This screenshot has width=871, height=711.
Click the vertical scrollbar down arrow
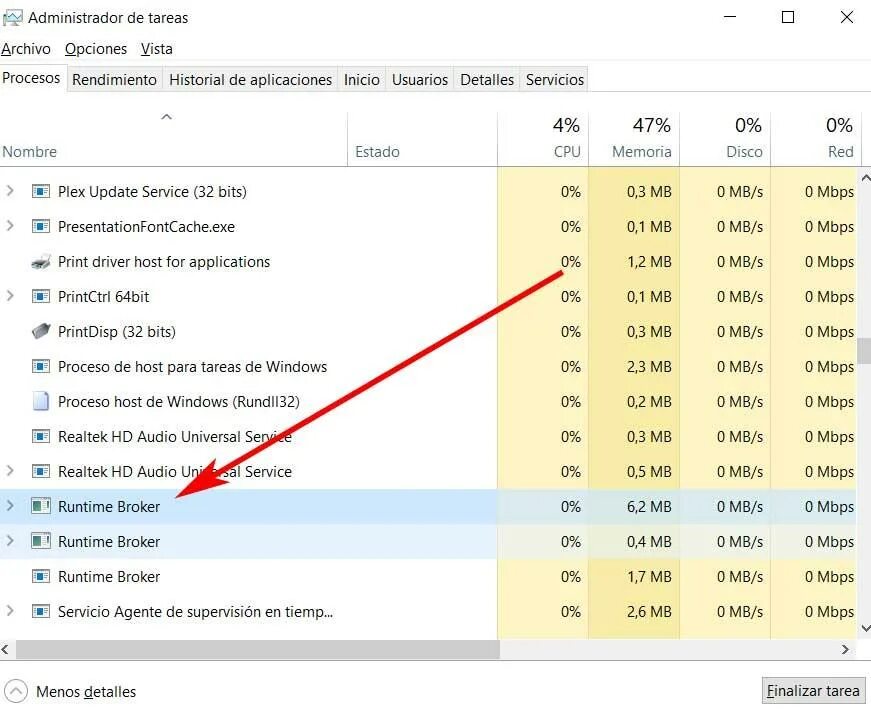pos(865,628)
